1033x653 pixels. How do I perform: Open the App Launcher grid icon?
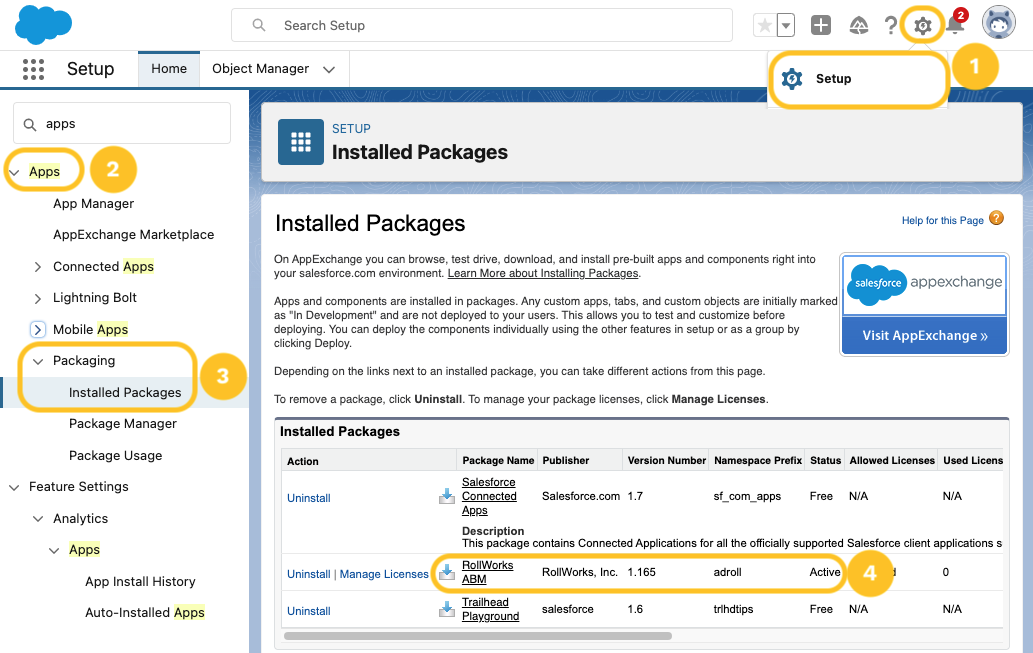click(x=33, y=69)
